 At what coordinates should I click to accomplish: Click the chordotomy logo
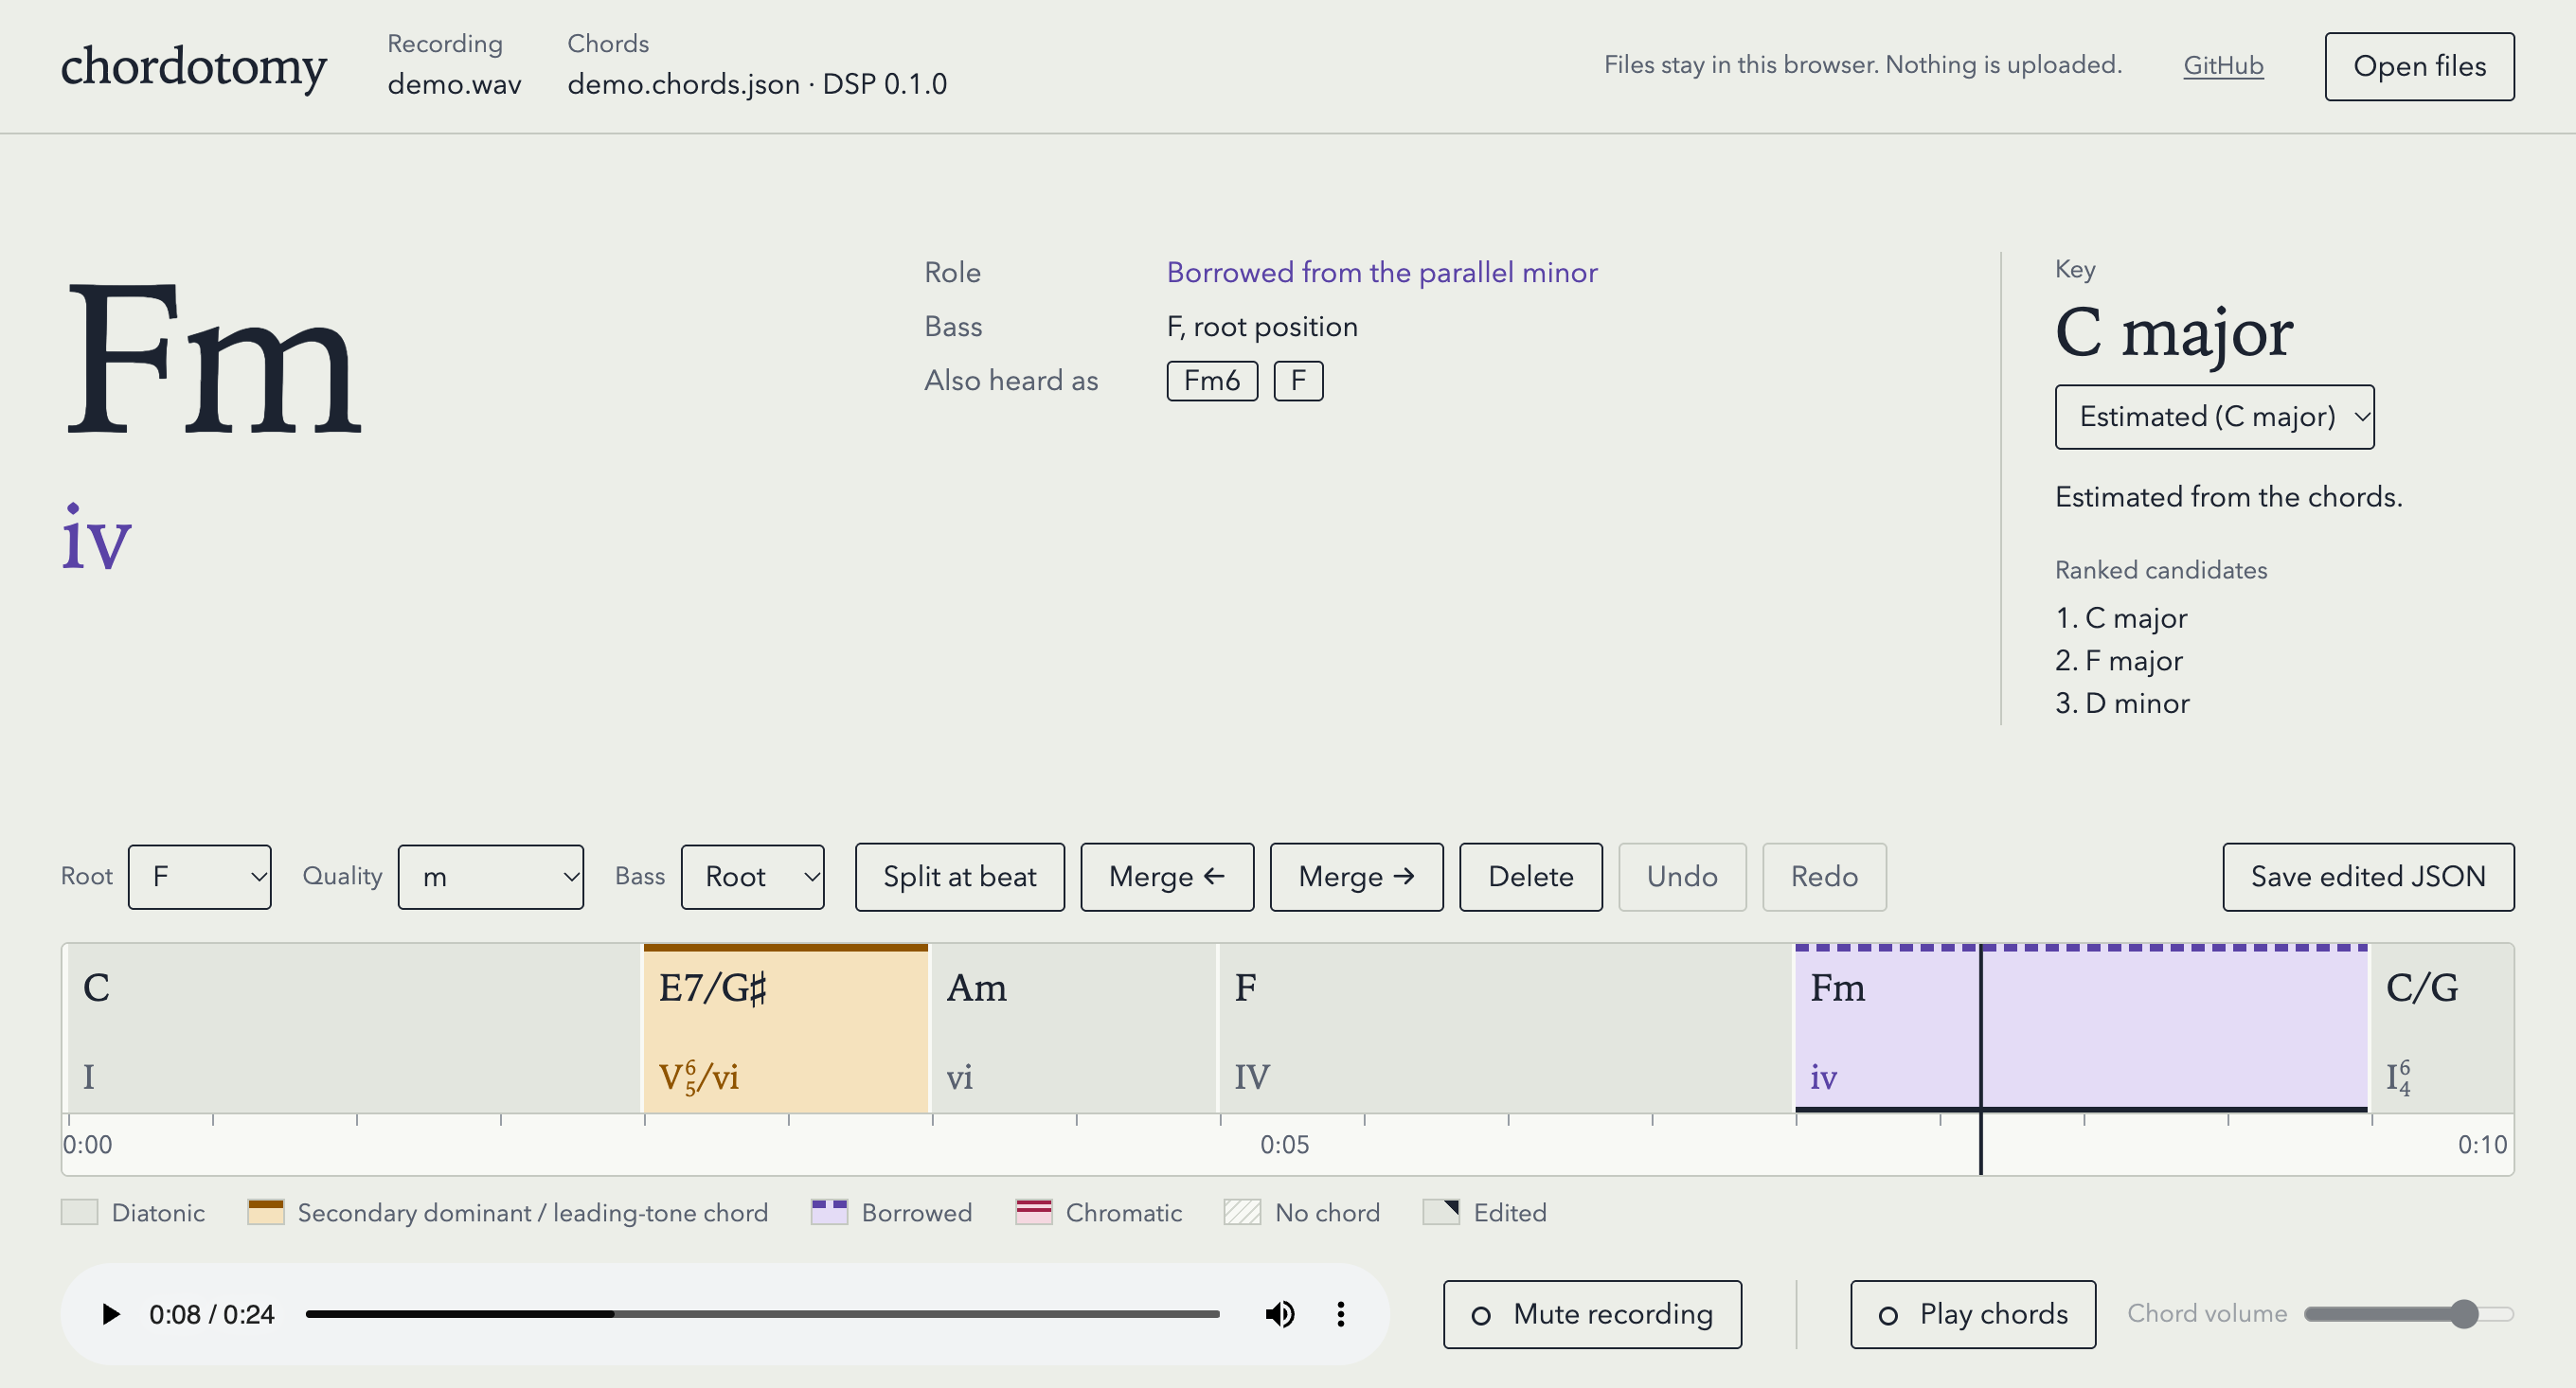pos(194,67)
